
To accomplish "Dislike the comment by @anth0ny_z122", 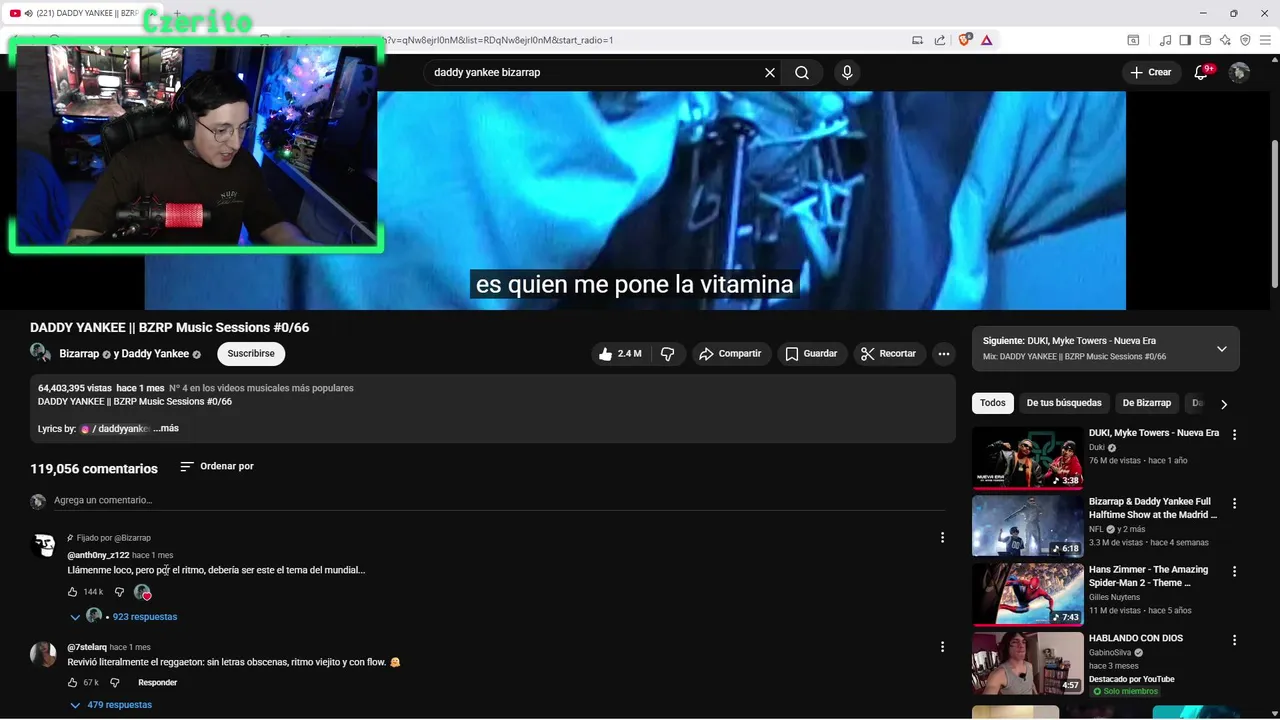I will point(119,592).
